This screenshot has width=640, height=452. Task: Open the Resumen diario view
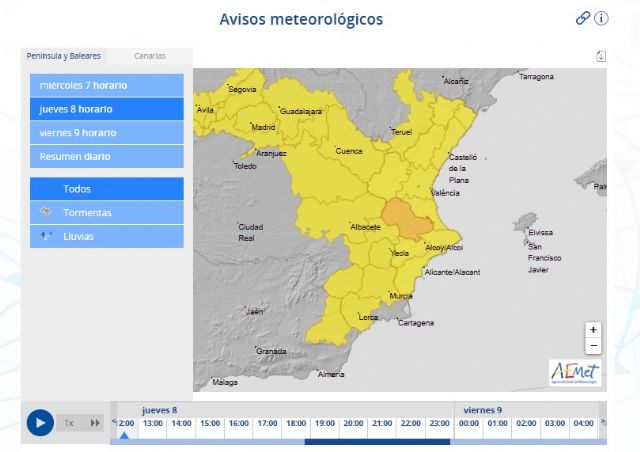pos(107,157)
